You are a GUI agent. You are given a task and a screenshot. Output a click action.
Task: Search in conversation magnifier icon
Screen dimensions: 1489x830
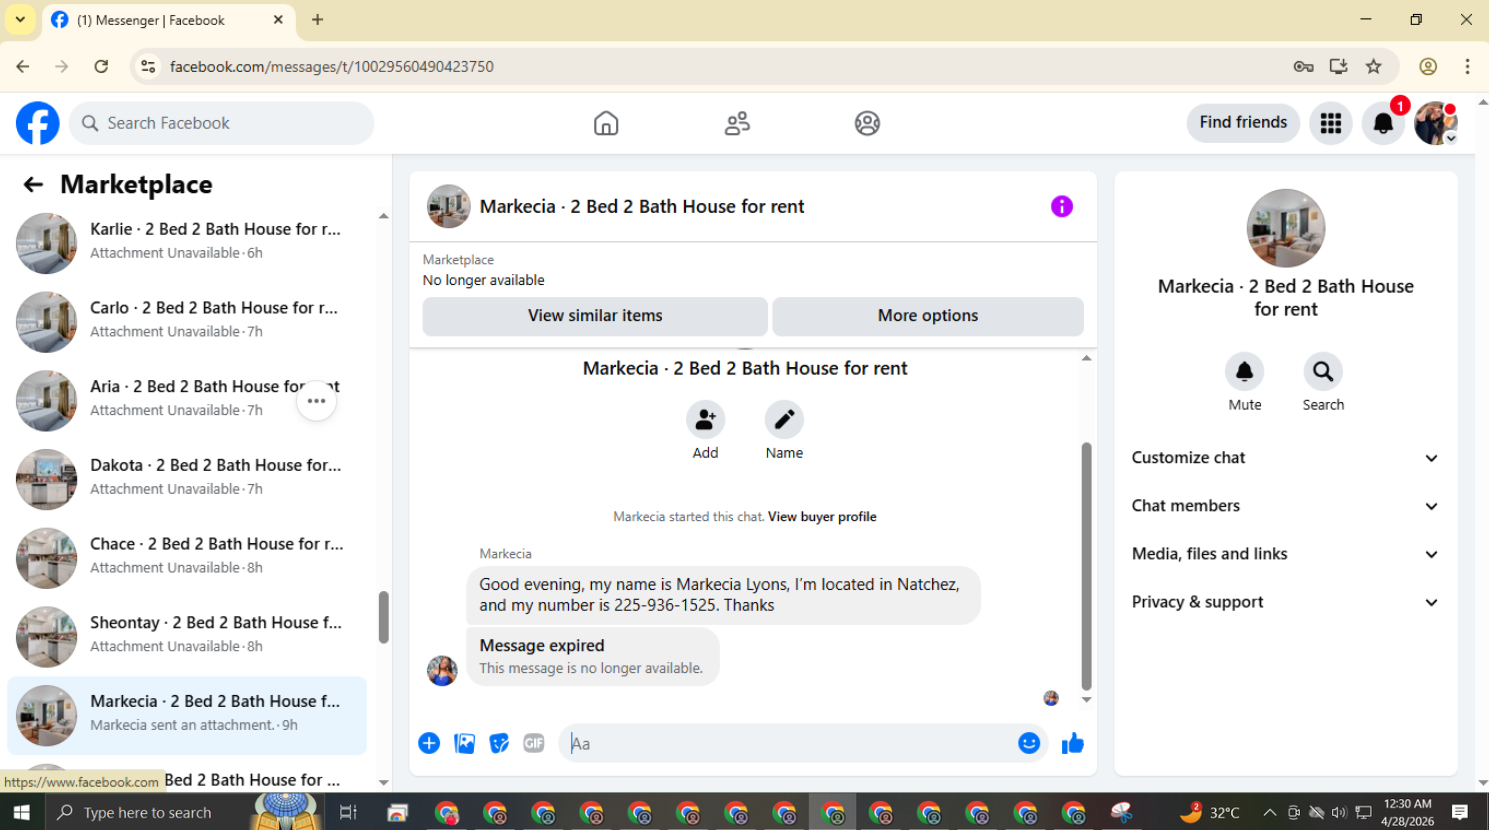(1323, 371)
